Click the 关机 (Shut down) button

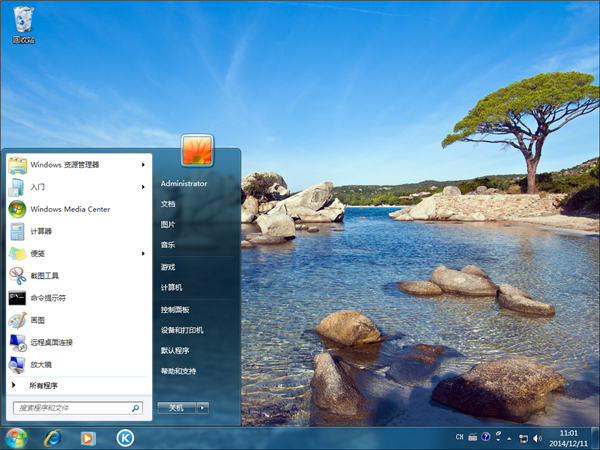(176, 407)
